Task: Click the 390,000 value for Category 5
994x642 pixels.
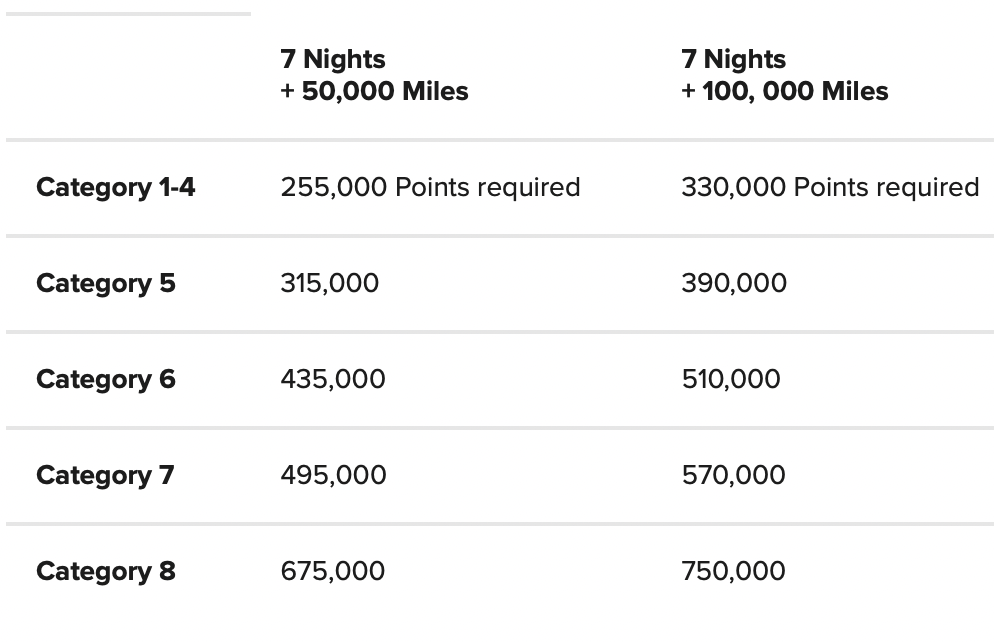Action: (734, 283)
